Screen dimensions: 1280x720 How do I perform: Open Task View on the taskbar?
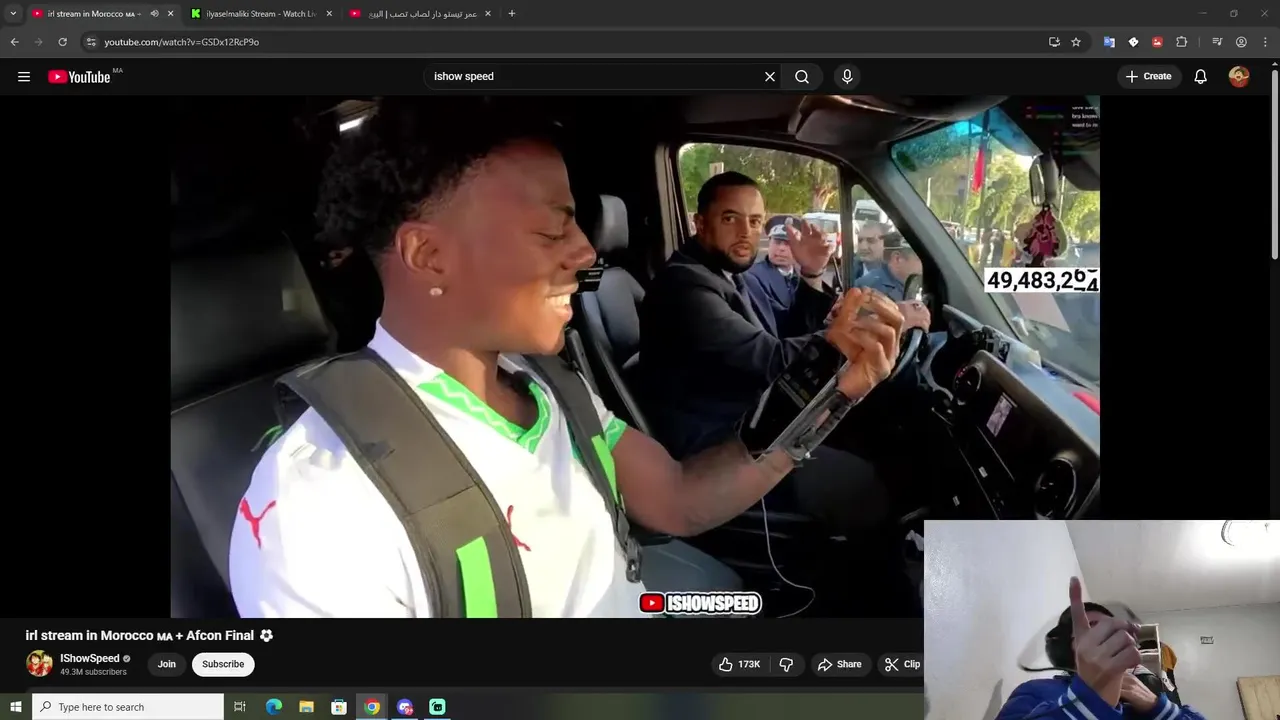pyautogui.click(x=240, y=707)
